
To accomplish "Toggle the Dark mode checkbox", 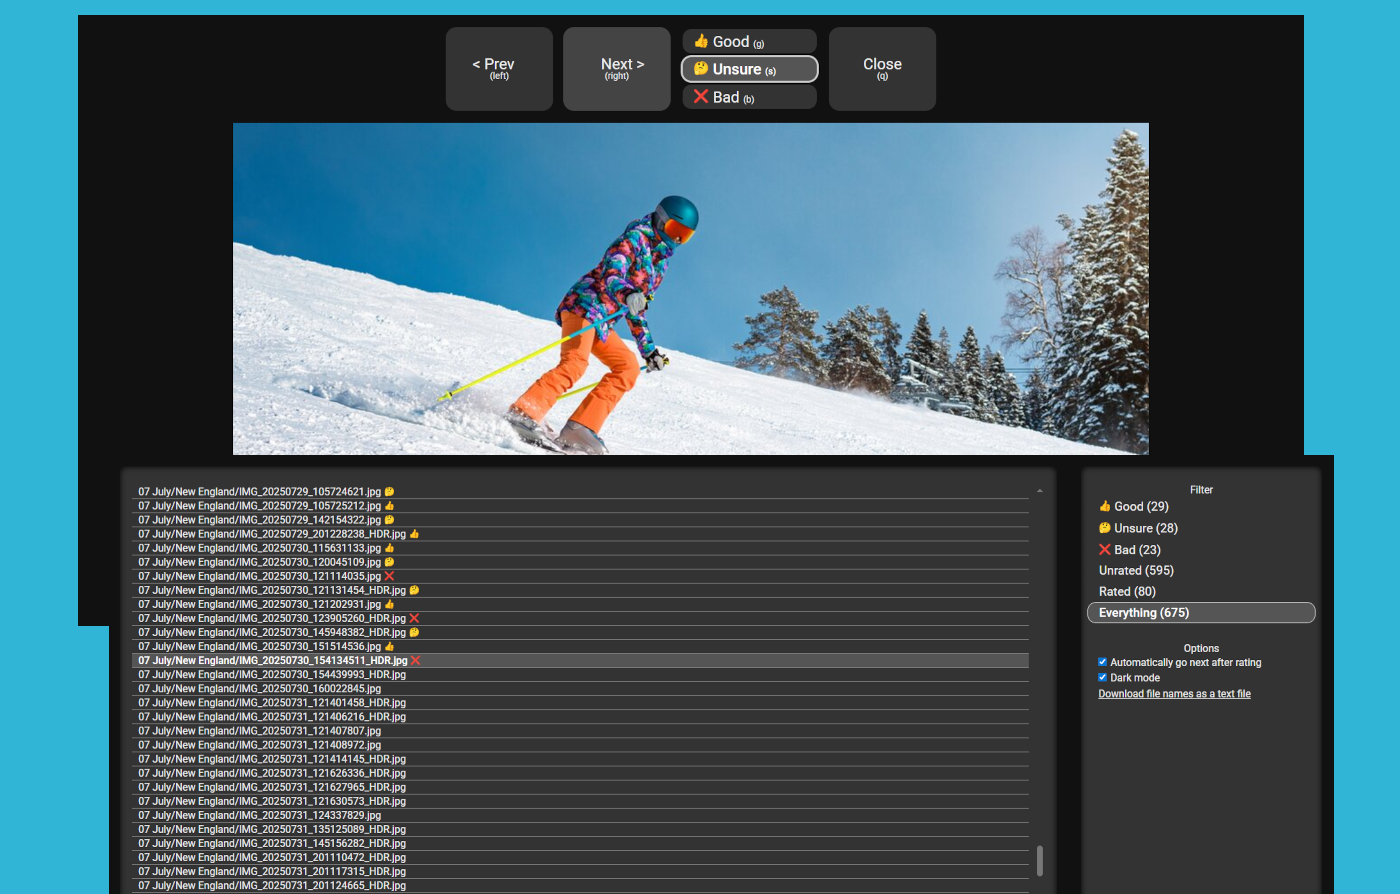I will coord(1102,677).
